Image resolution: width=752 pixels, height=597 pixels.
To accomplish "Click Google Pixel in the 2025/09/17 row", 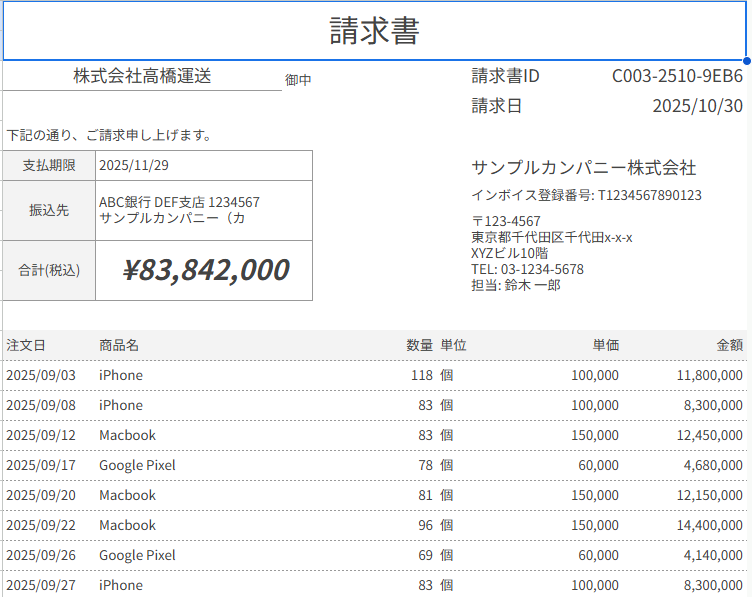I will 137,465.
